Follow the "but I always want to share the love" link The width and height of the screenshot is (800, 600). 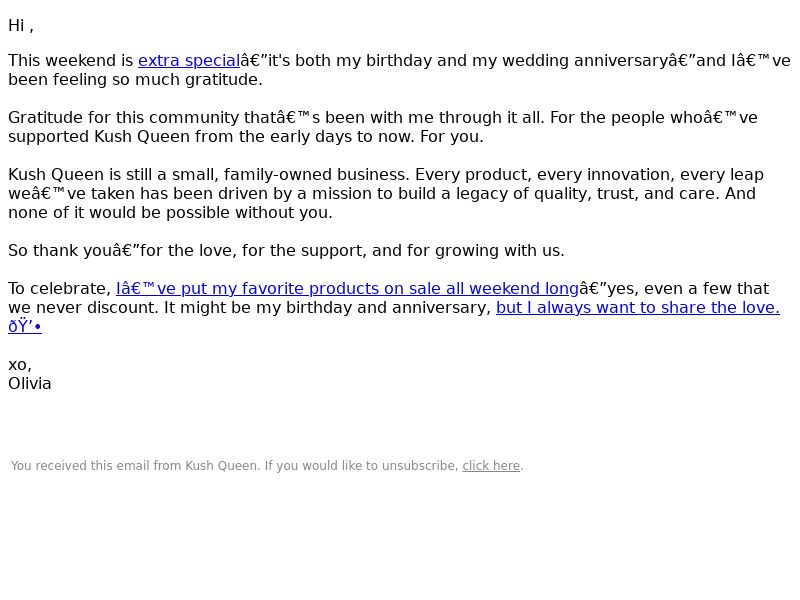(x=638, y=308)
